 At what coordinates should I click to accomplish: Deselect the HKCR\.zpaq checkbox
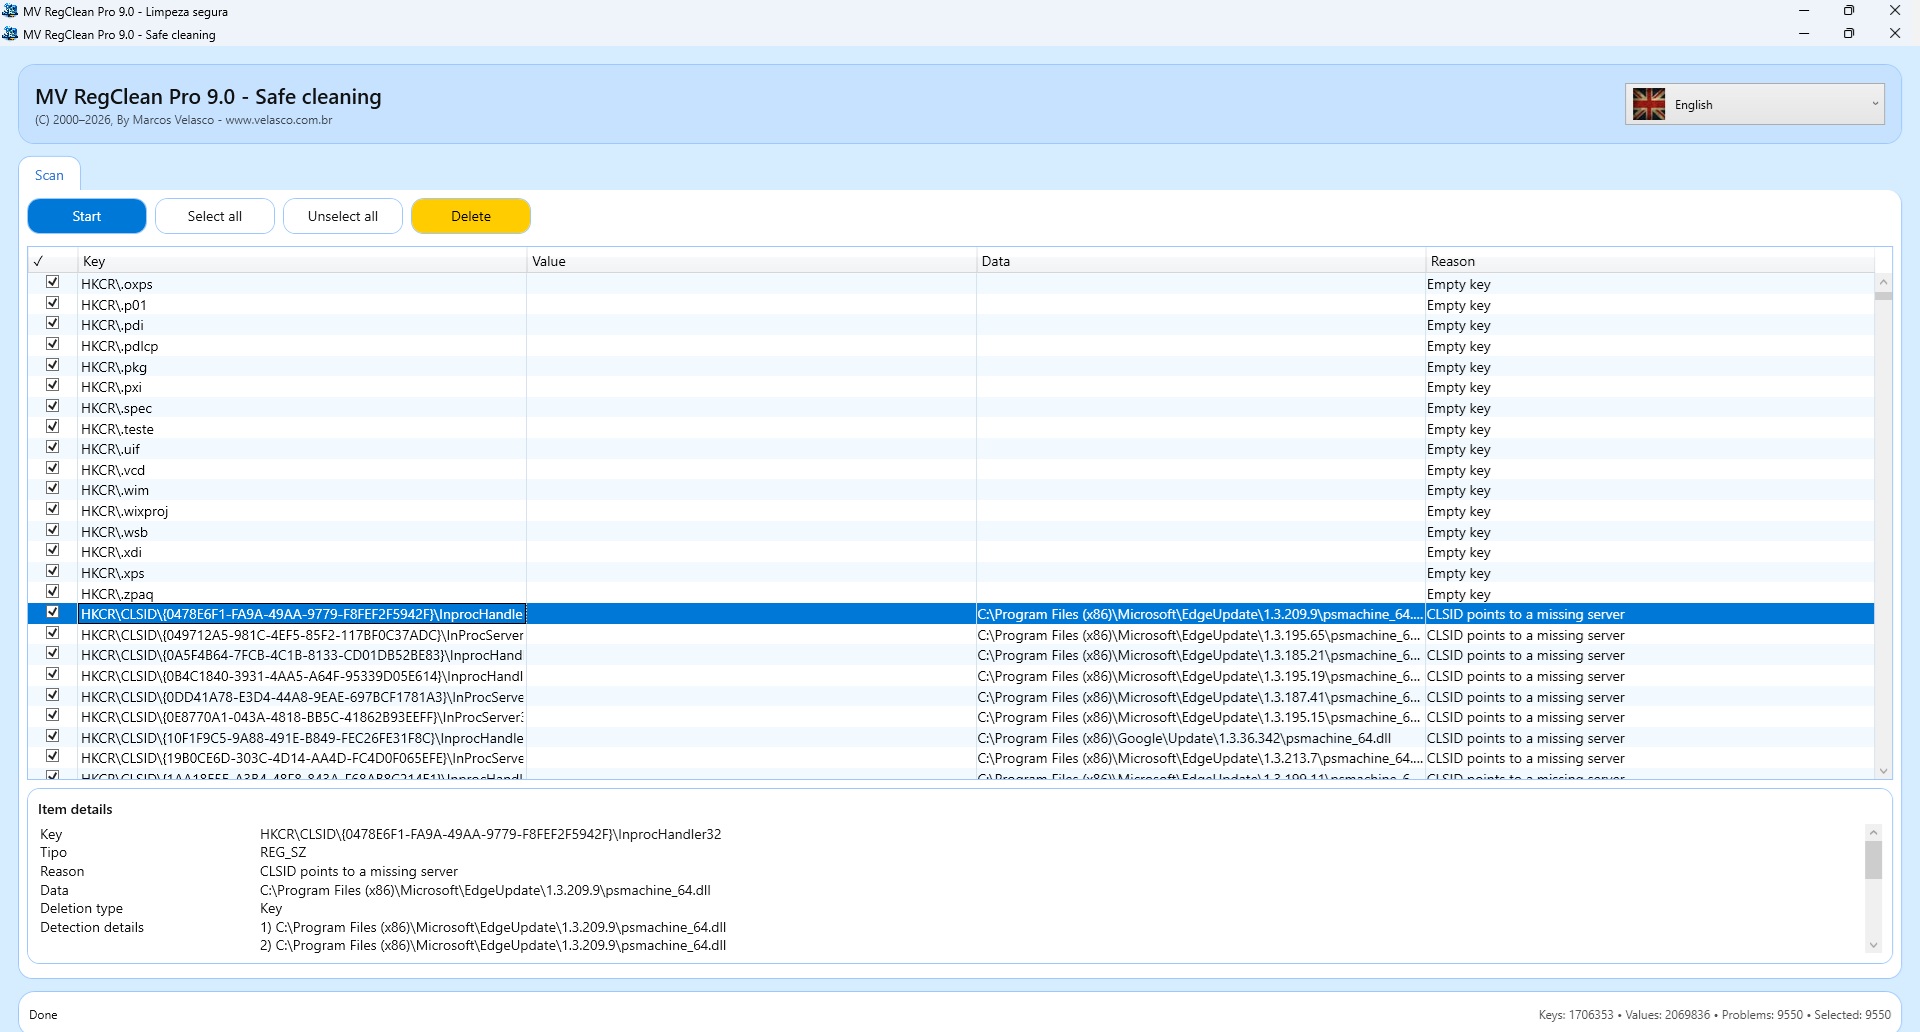[53, 592]
